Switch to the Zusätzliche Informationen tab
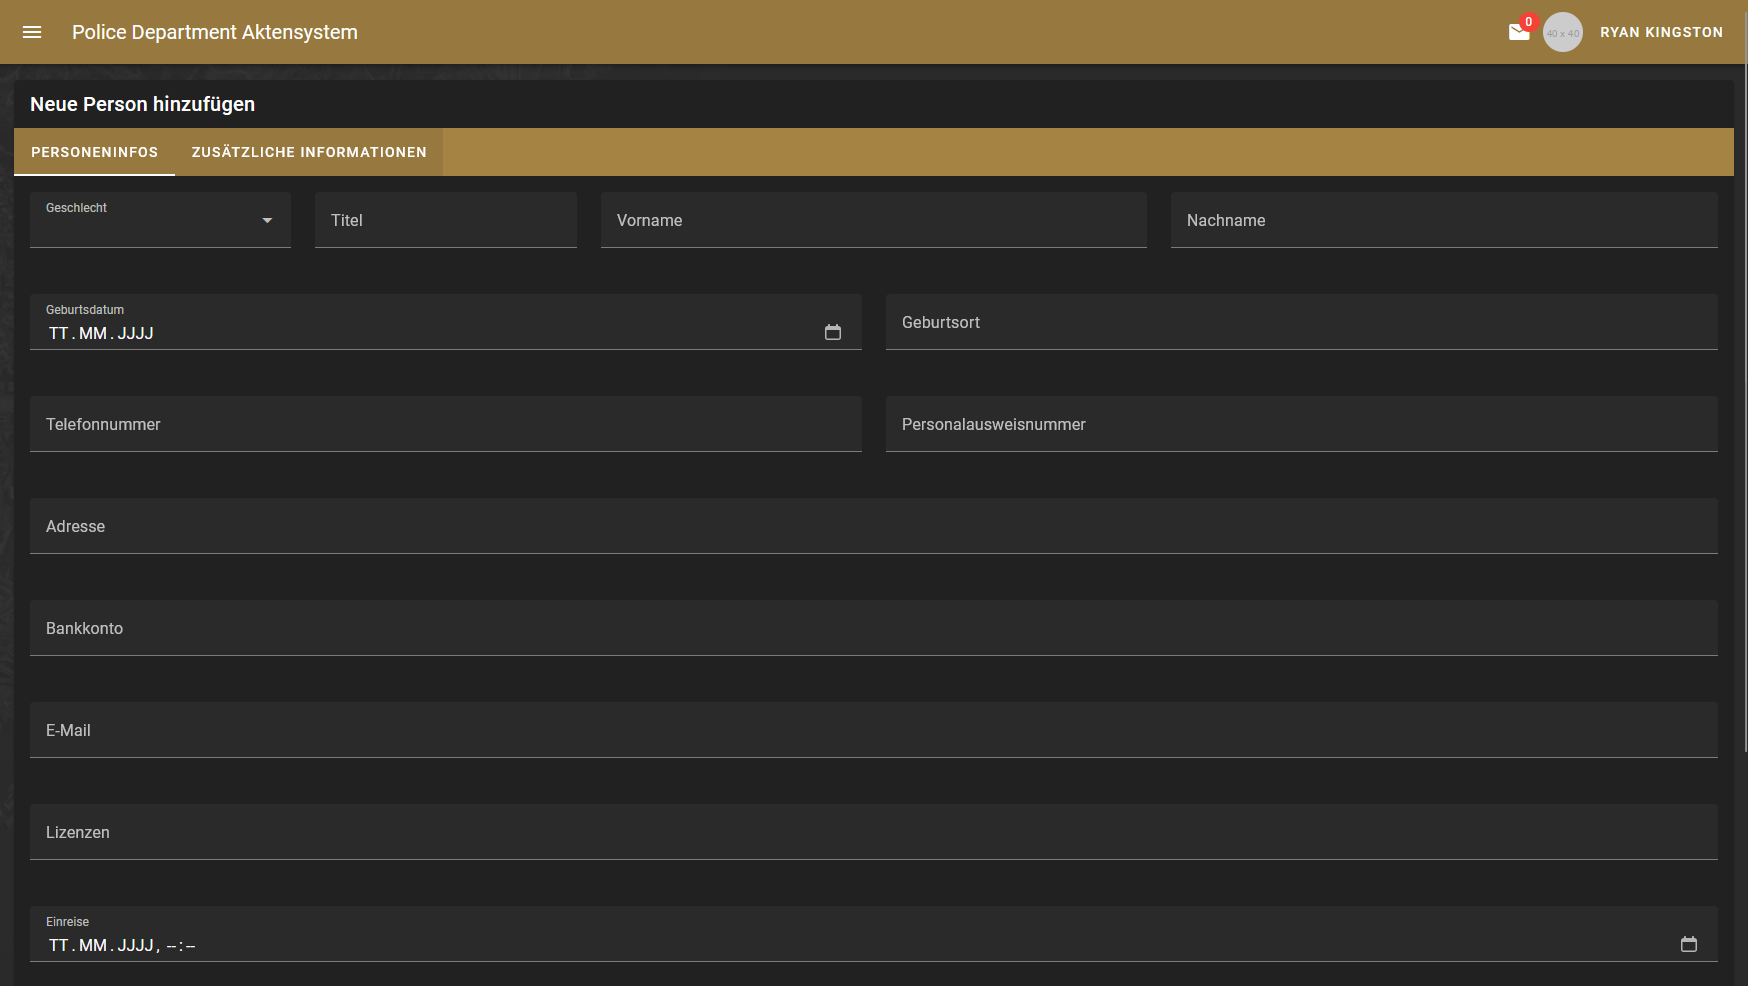Screen dimensions: 1748x986 point(309,152)
